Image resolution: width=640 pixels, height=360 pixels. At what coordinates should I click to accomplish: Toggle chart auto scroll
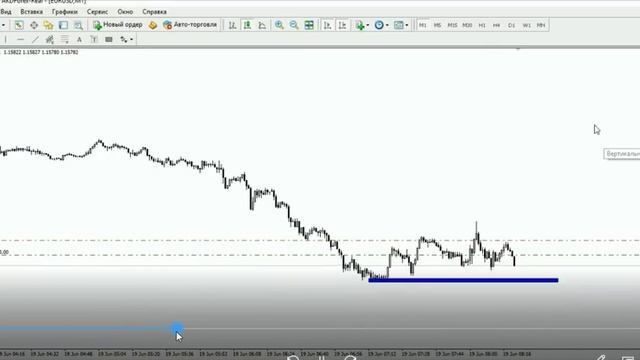(x=327, y=25)
